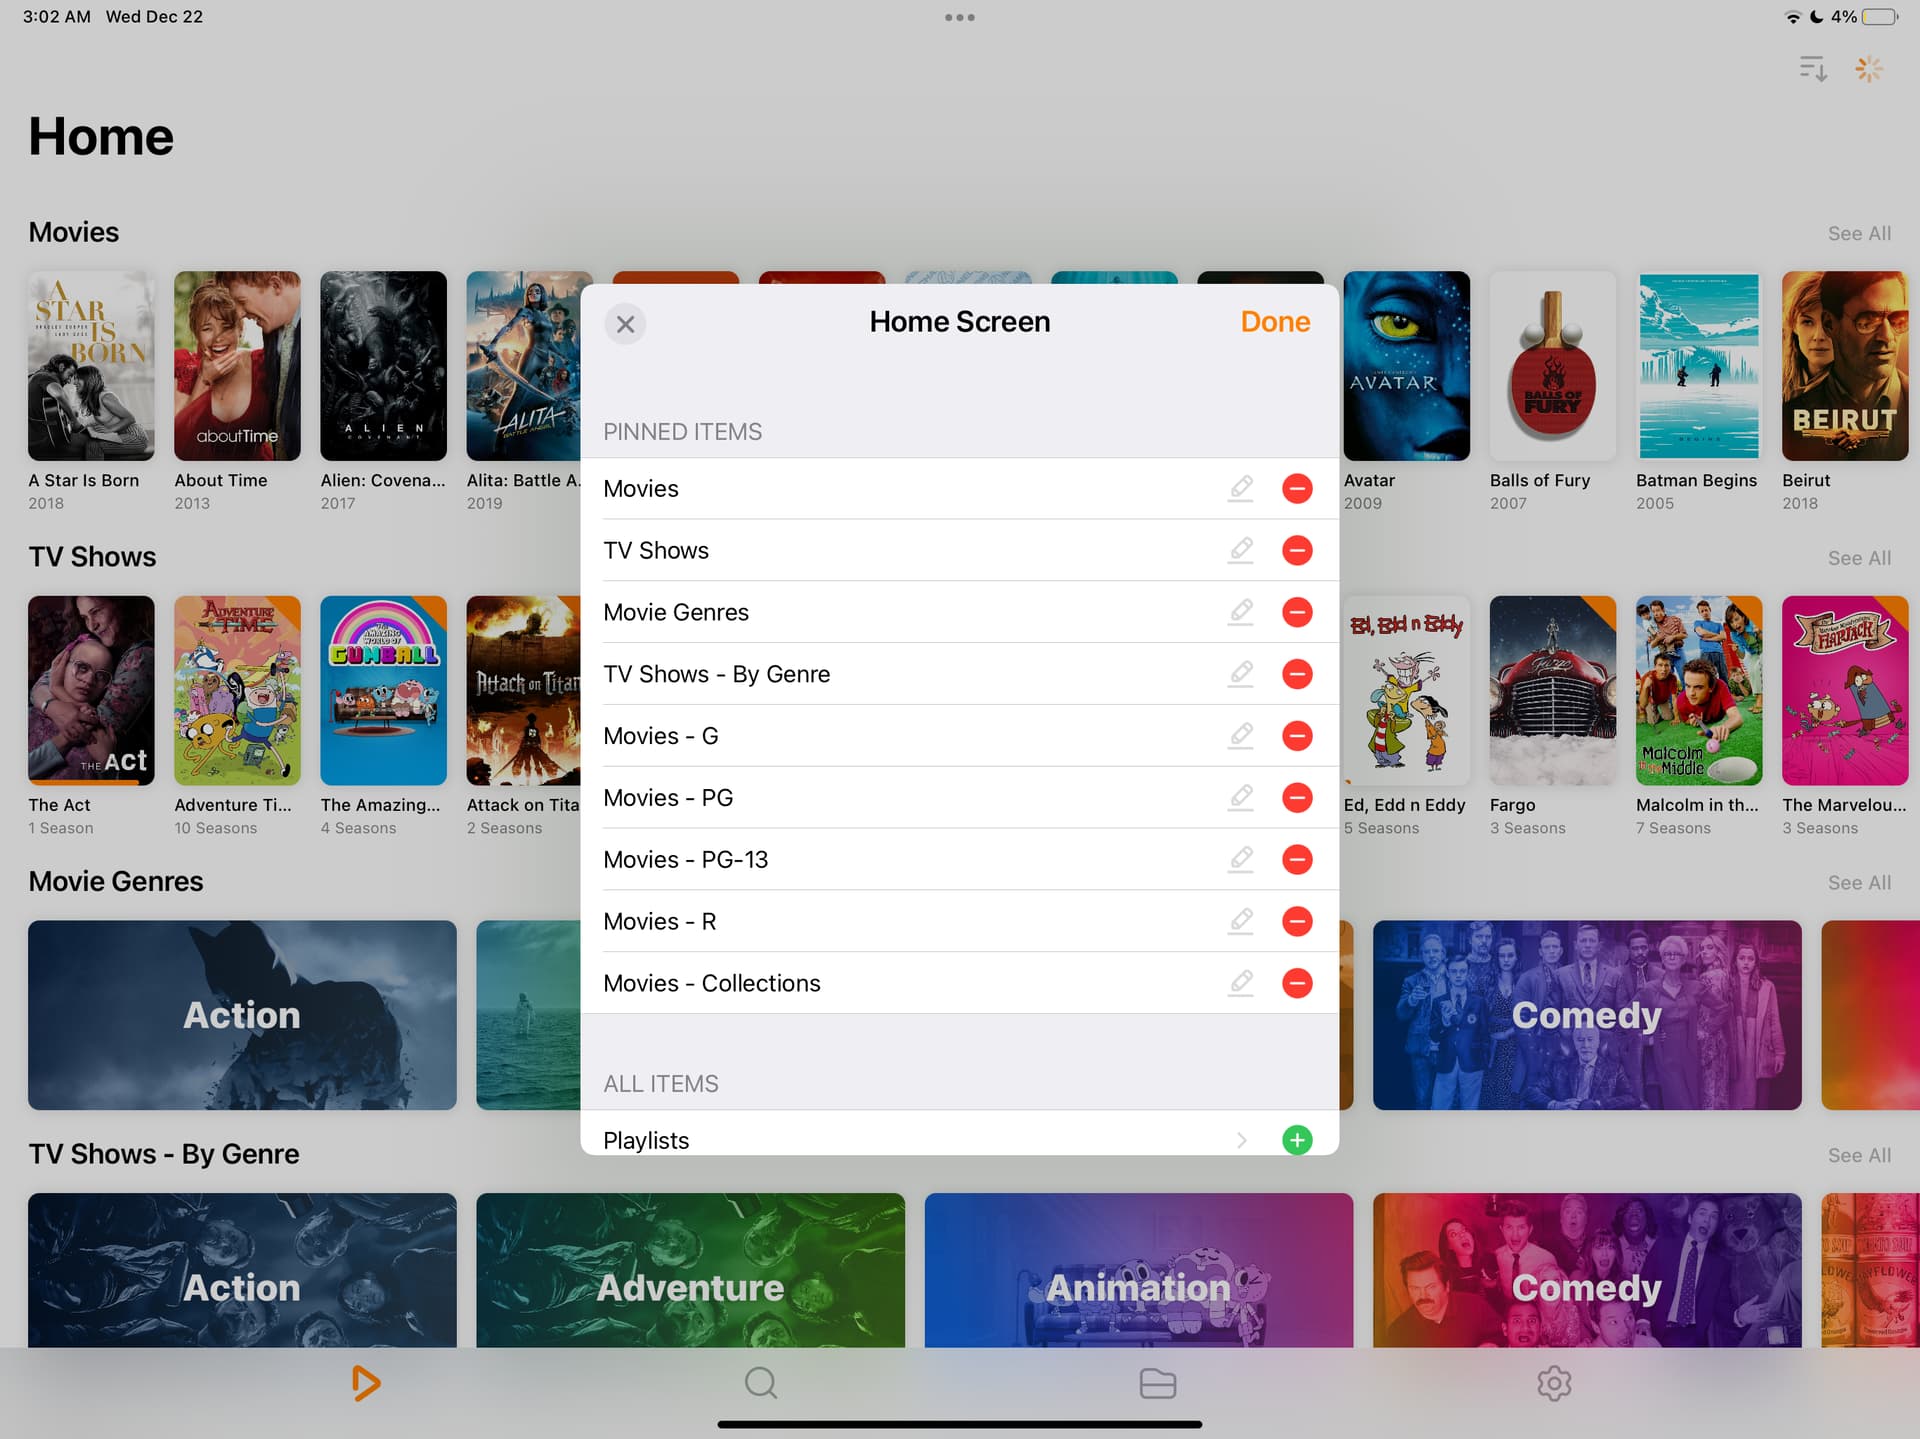The width and height of the screenshot is (1920, 1439).
Task: Remove TV Shows pinned item
Action: [x=1297, y=550]
